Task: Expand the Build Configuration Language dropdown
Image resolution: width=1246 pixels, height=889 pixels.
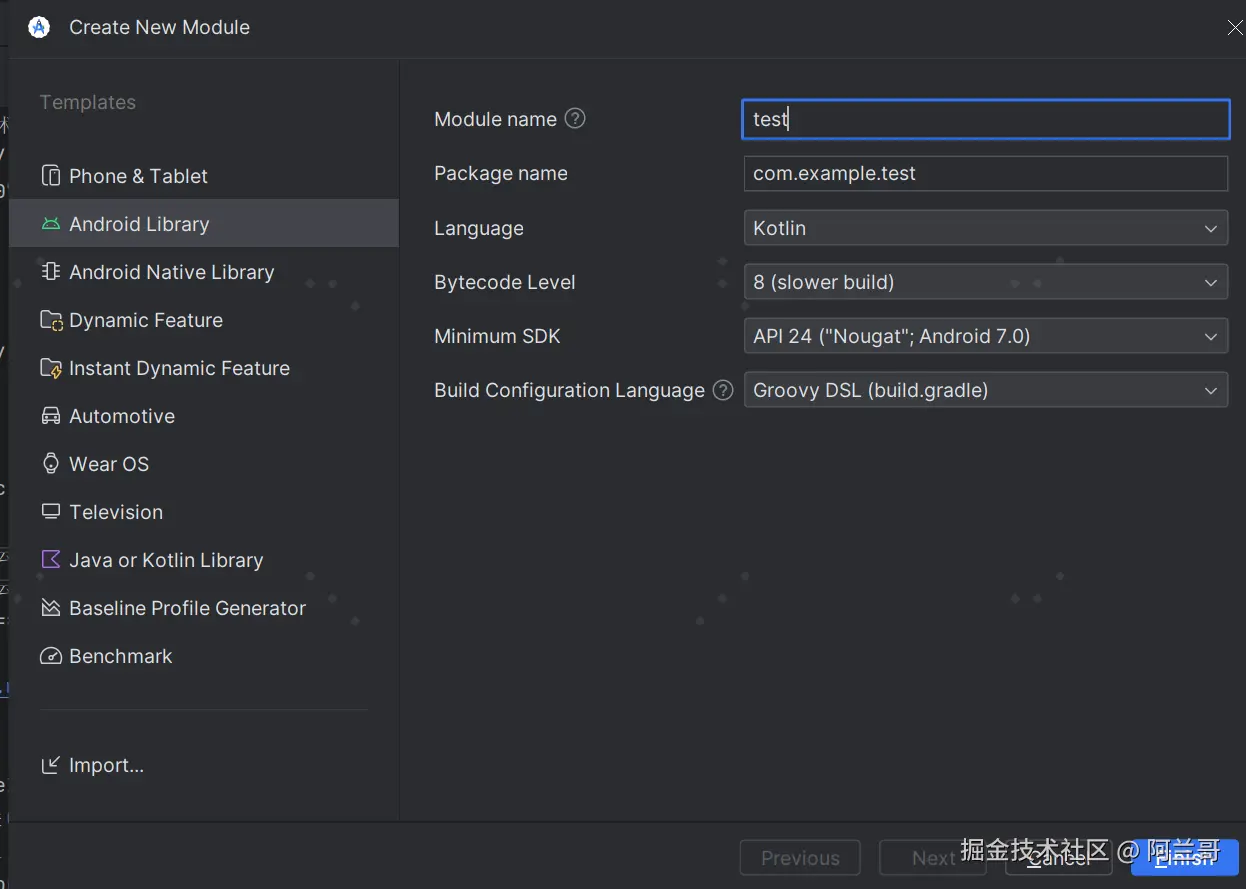Action: point(986,390)
